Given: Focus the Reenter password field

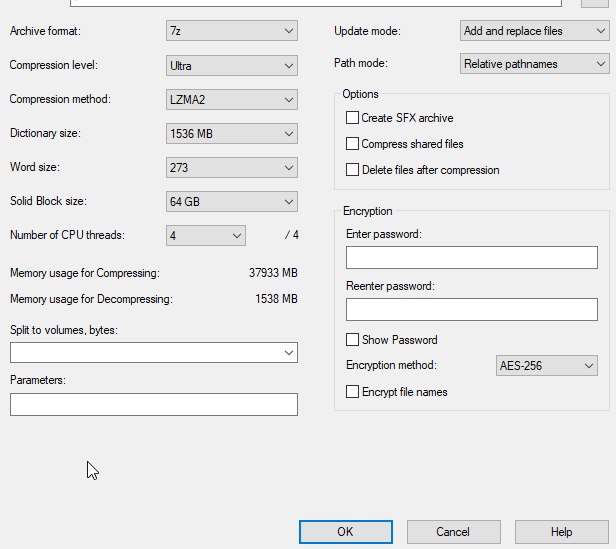Looking at the screenshot, I should [471, 310].
